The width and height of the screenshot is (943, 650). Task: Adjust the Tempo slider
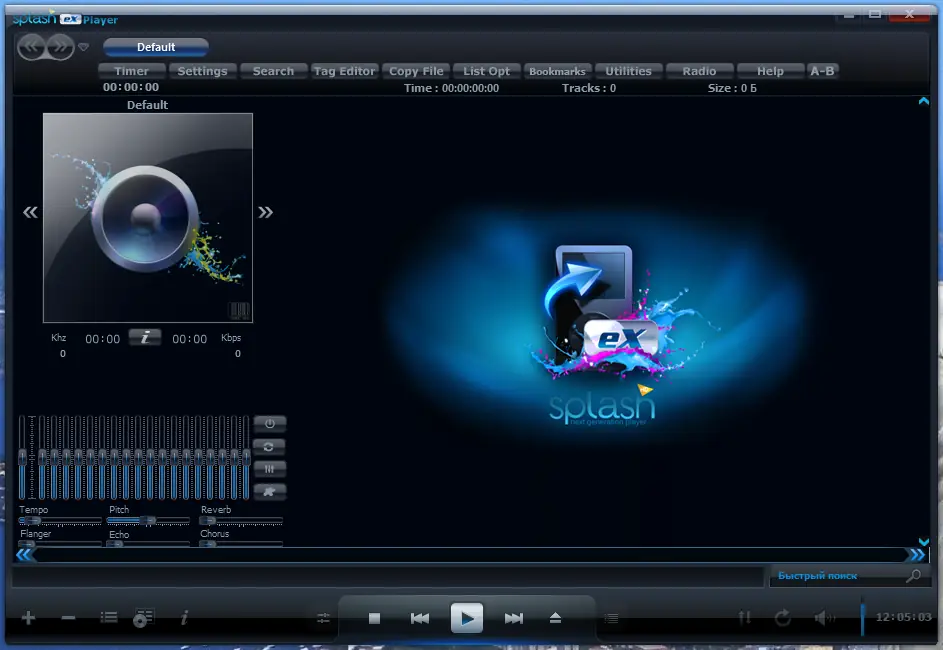(60, 521)
